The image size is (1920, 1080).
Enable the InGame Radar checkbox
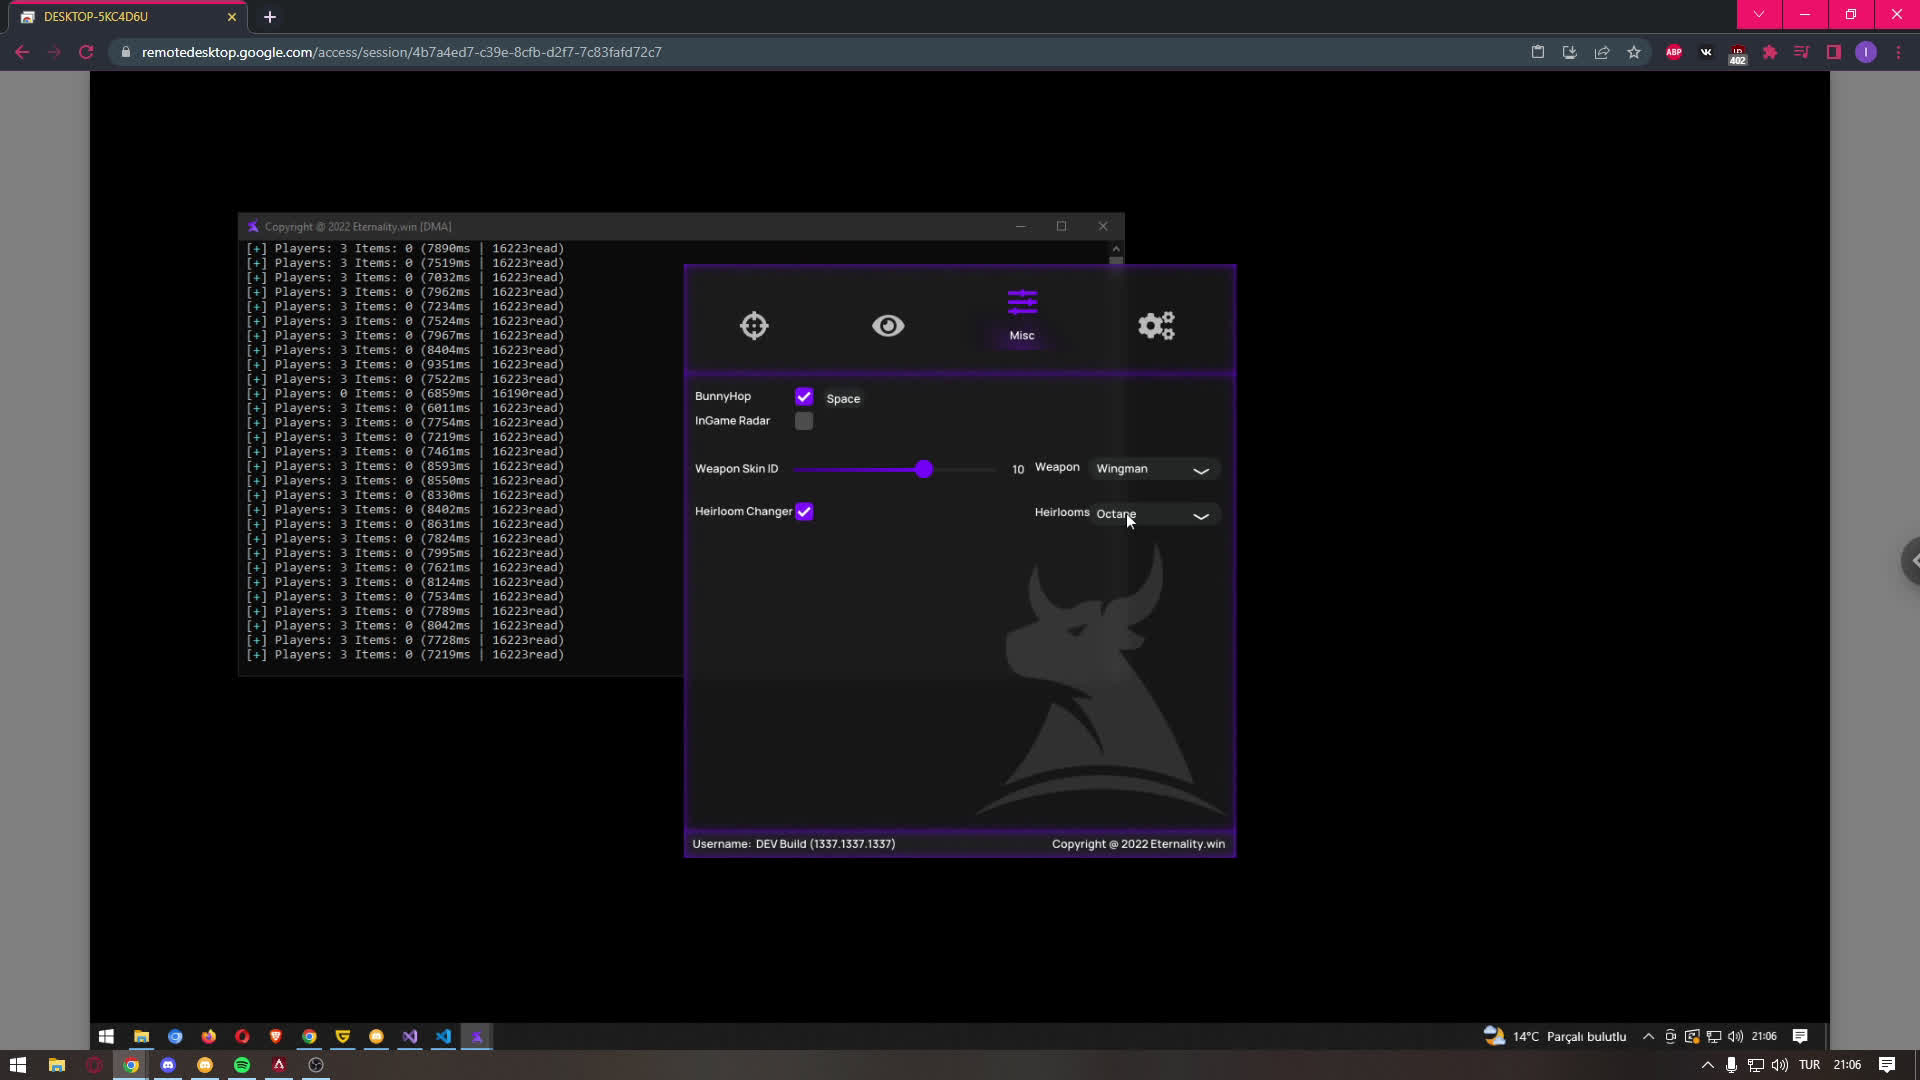click(x=804, y=421)
